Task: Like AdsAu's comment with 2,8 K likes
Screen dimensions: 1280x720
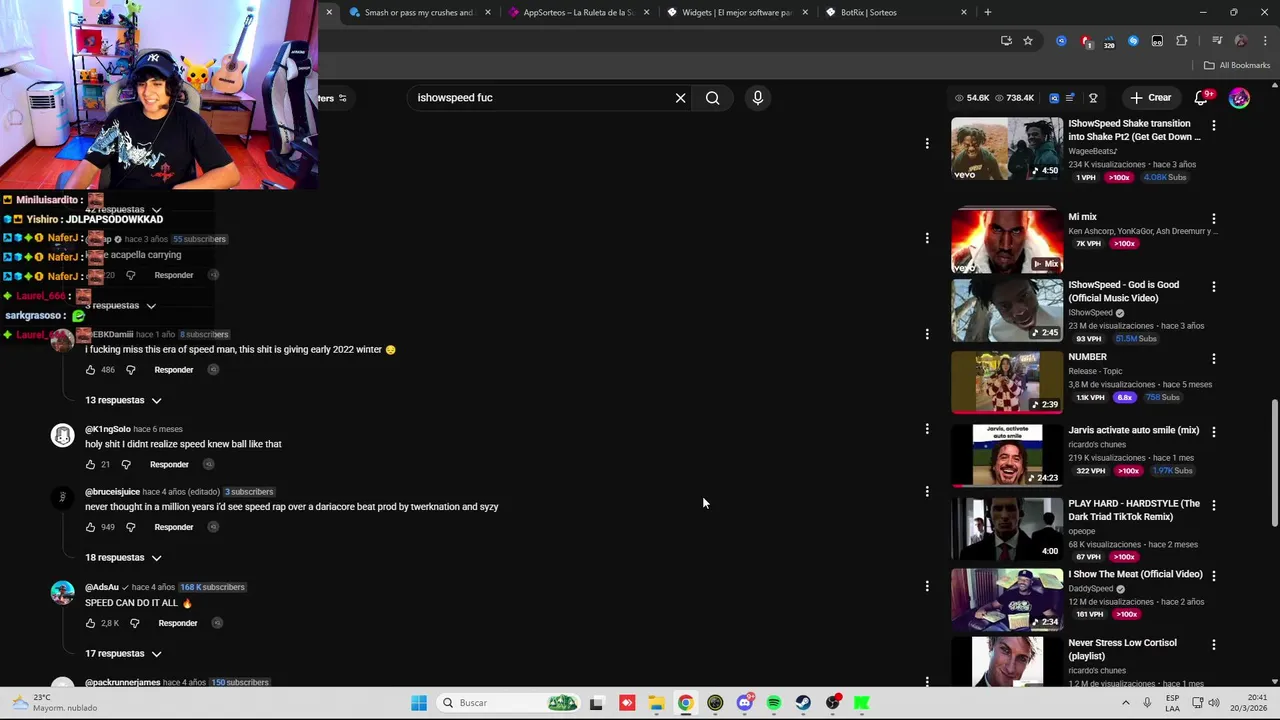Action: click(x=90, y=623)
